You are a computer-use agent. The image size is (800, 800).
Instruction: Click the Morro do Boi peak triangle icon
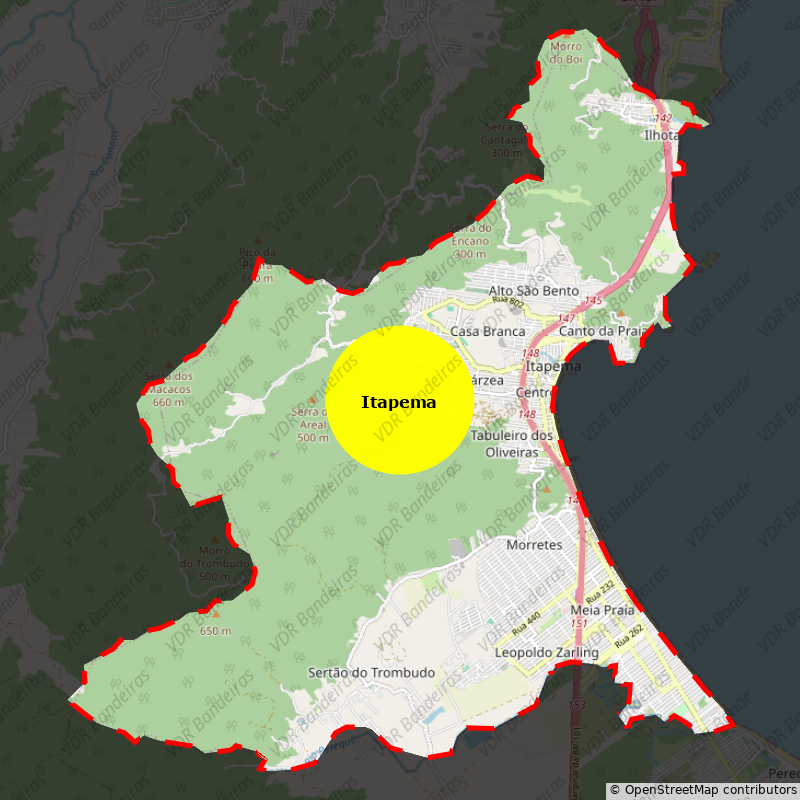566,35
